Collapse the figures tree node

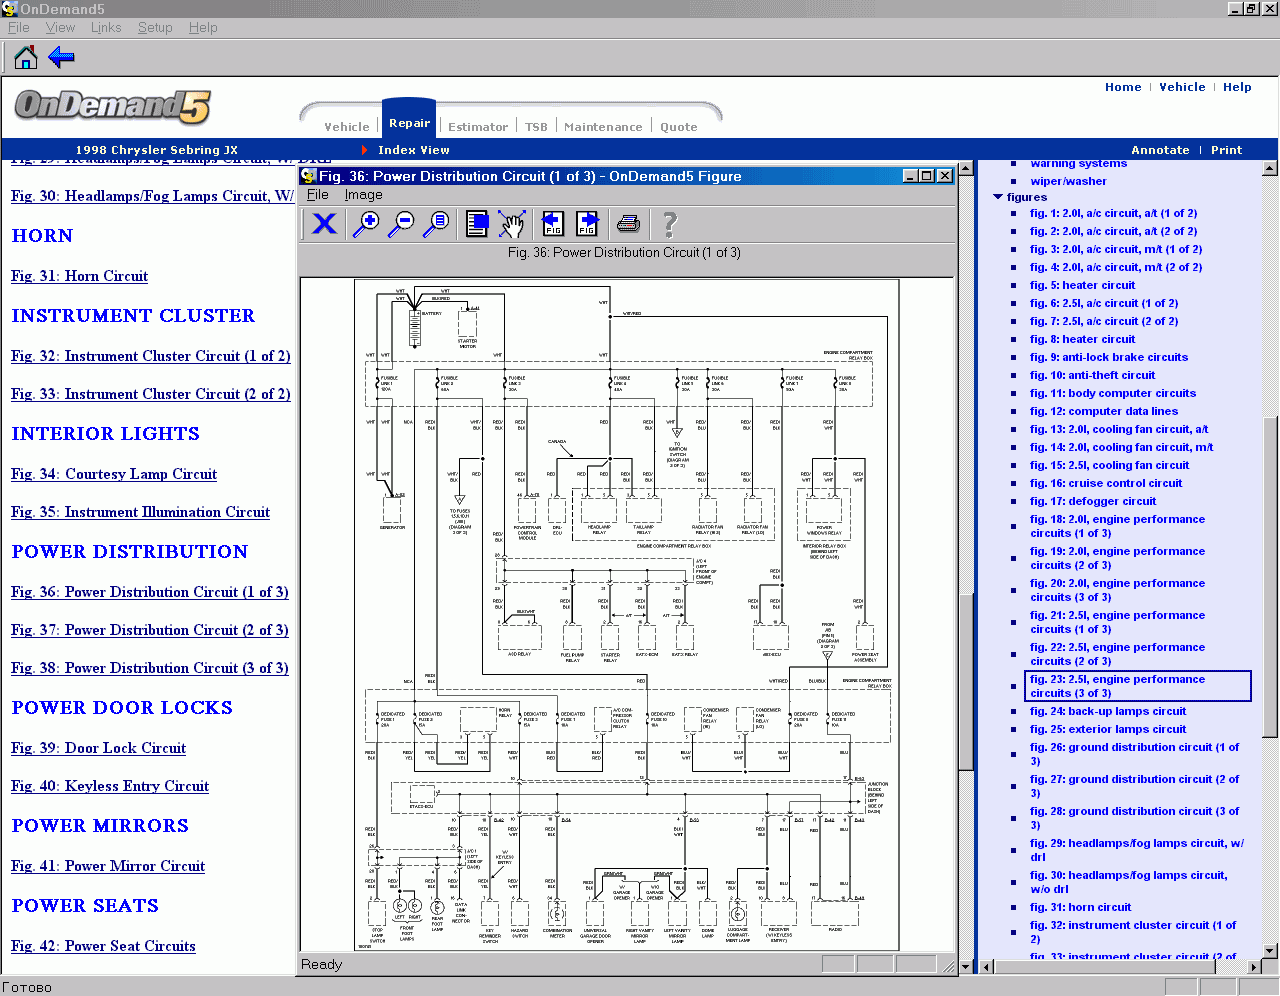coord(997,197)
